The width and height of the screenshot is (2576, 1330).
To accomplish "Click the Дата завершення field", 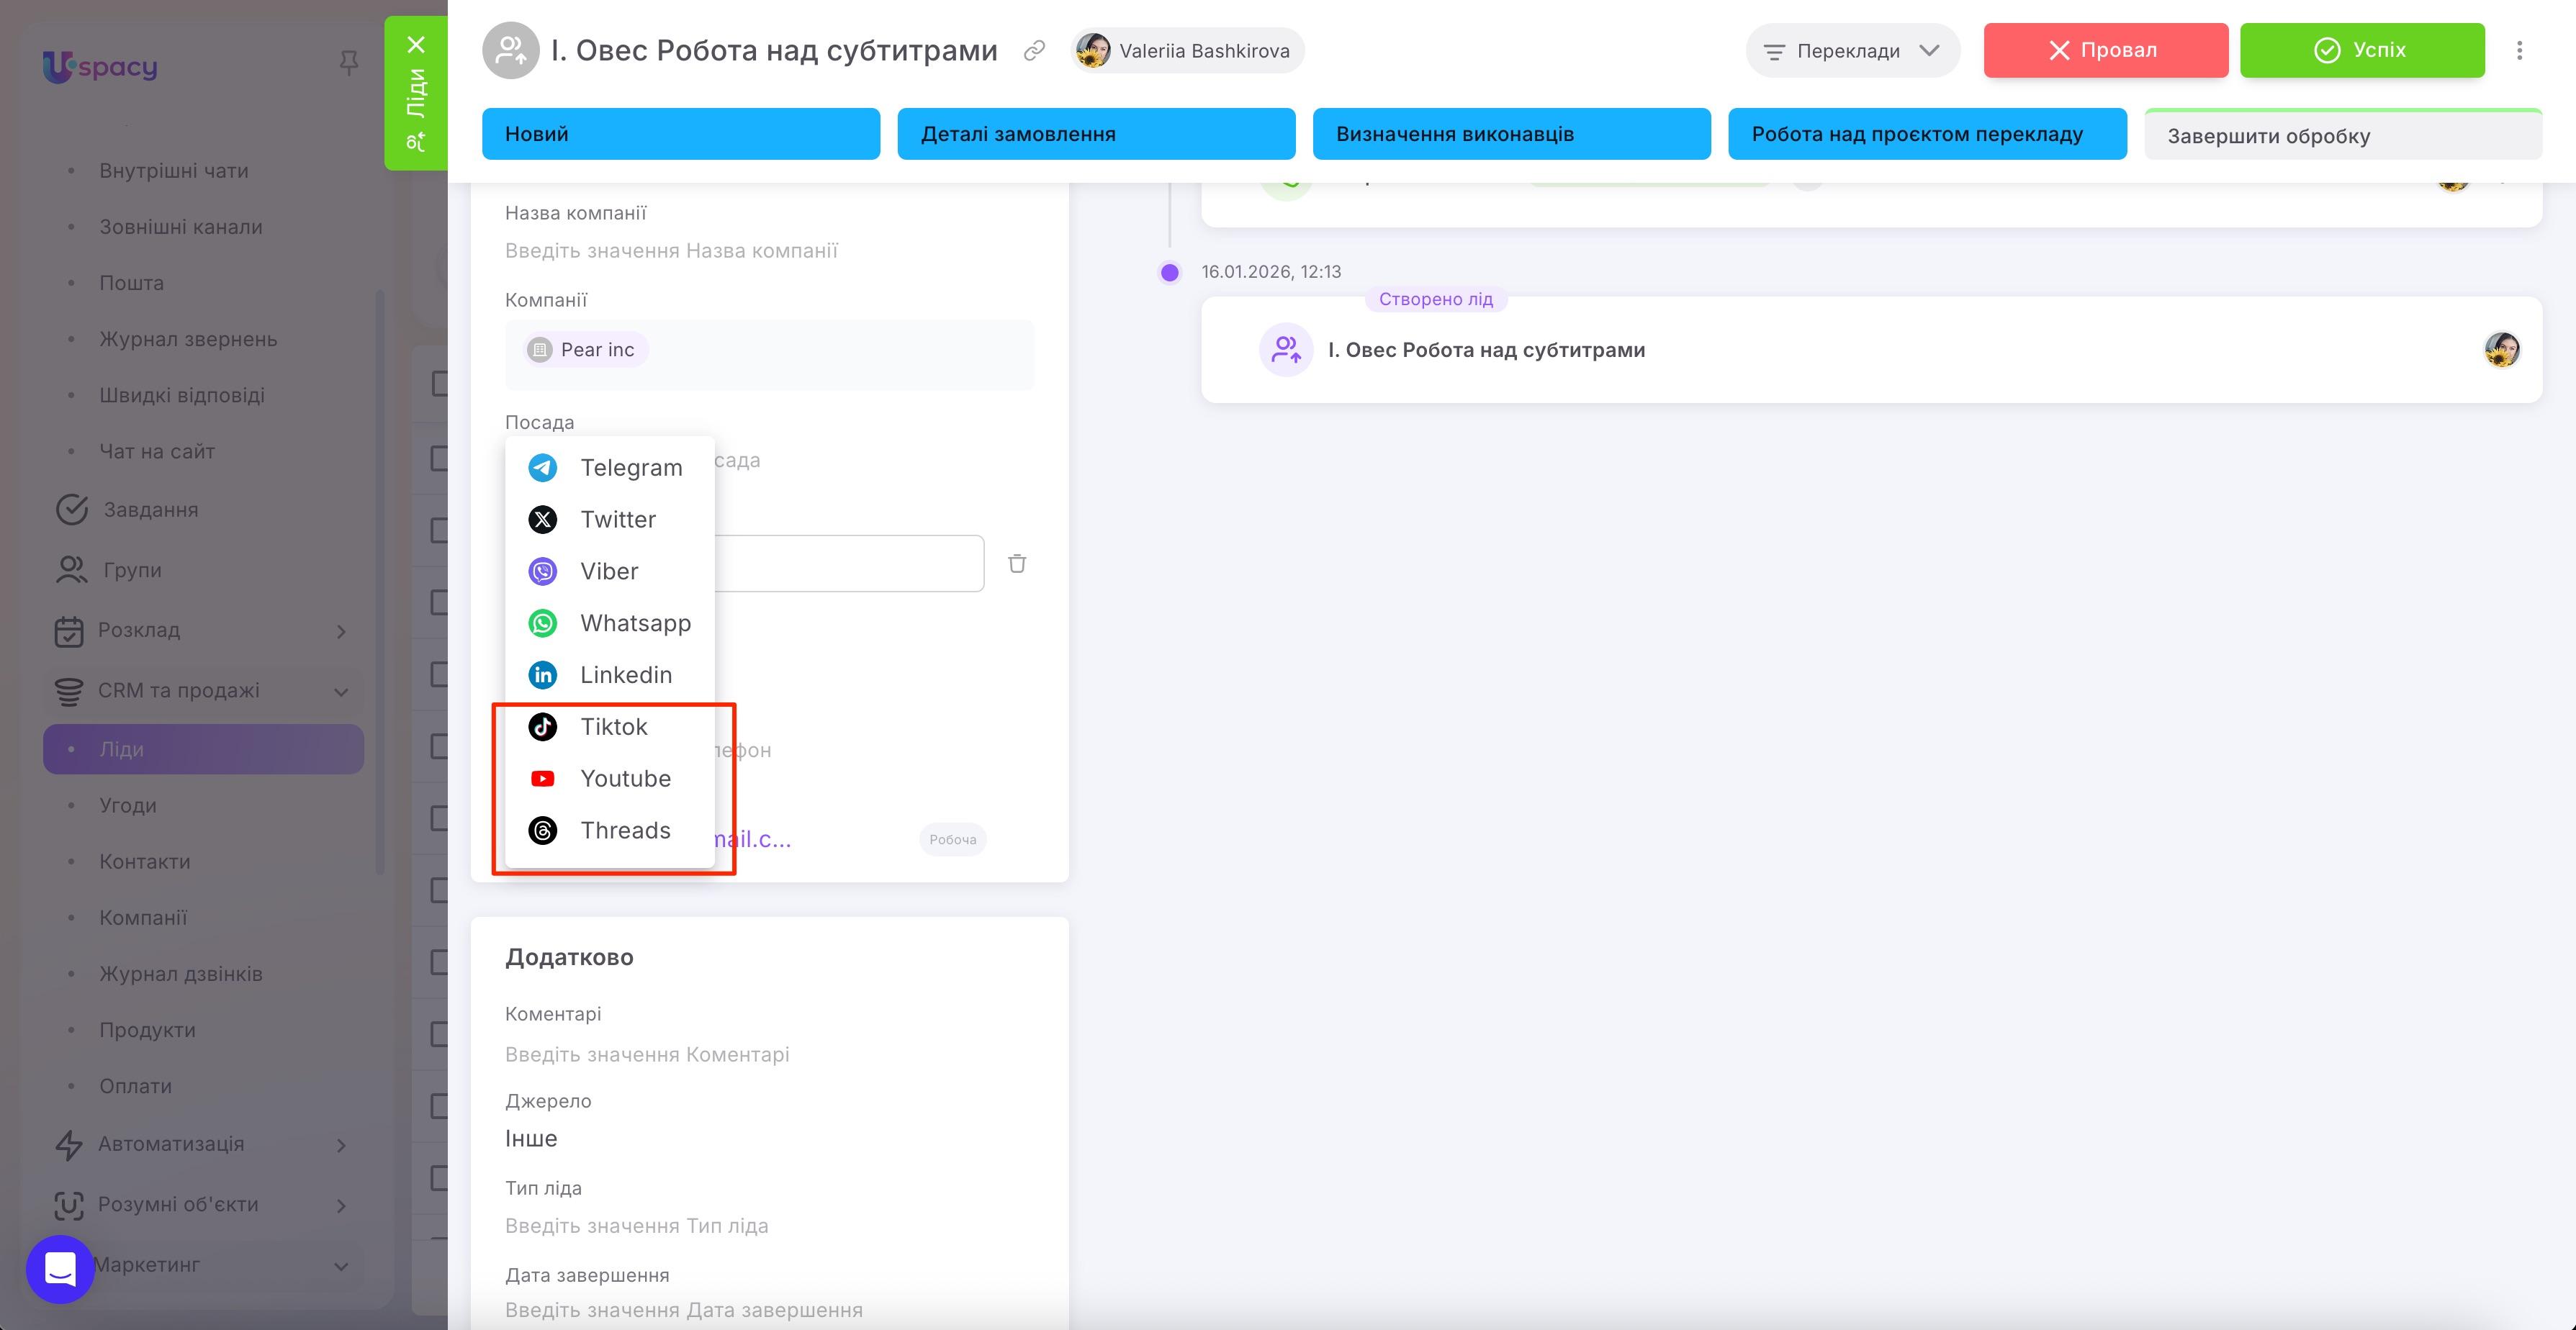I will (x=770, y=1309).
